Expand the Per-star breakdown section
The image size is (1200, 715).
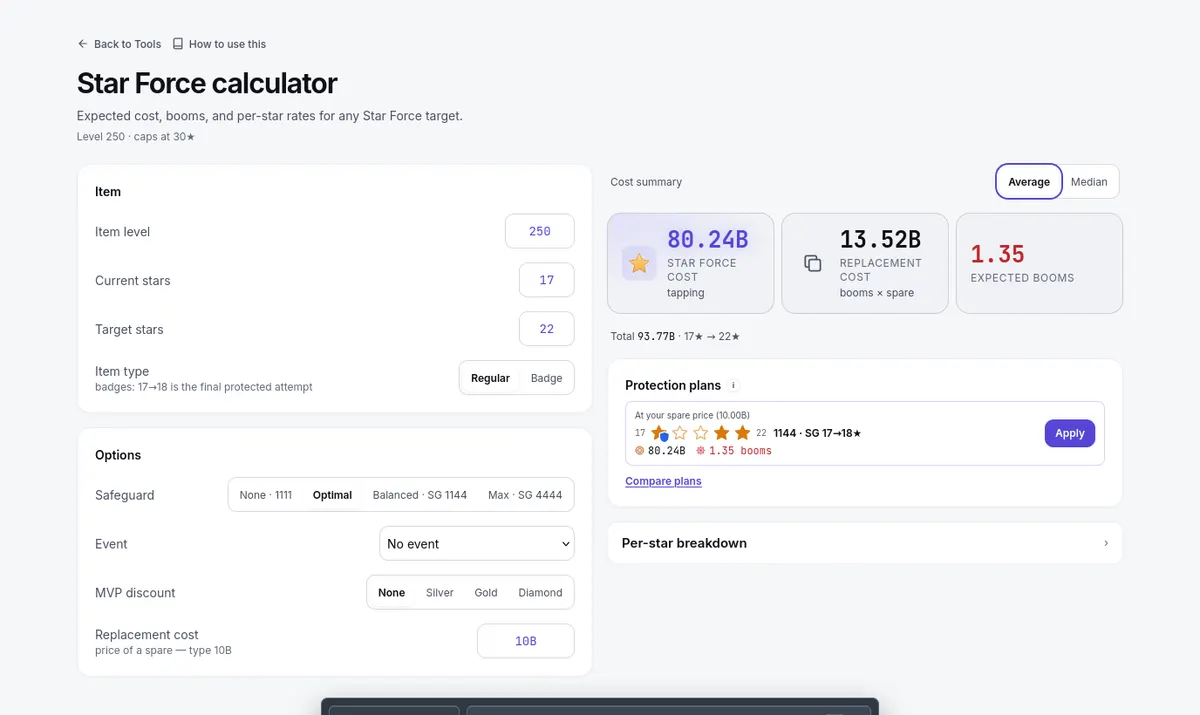pyautogui.click(x=865, y=543)
